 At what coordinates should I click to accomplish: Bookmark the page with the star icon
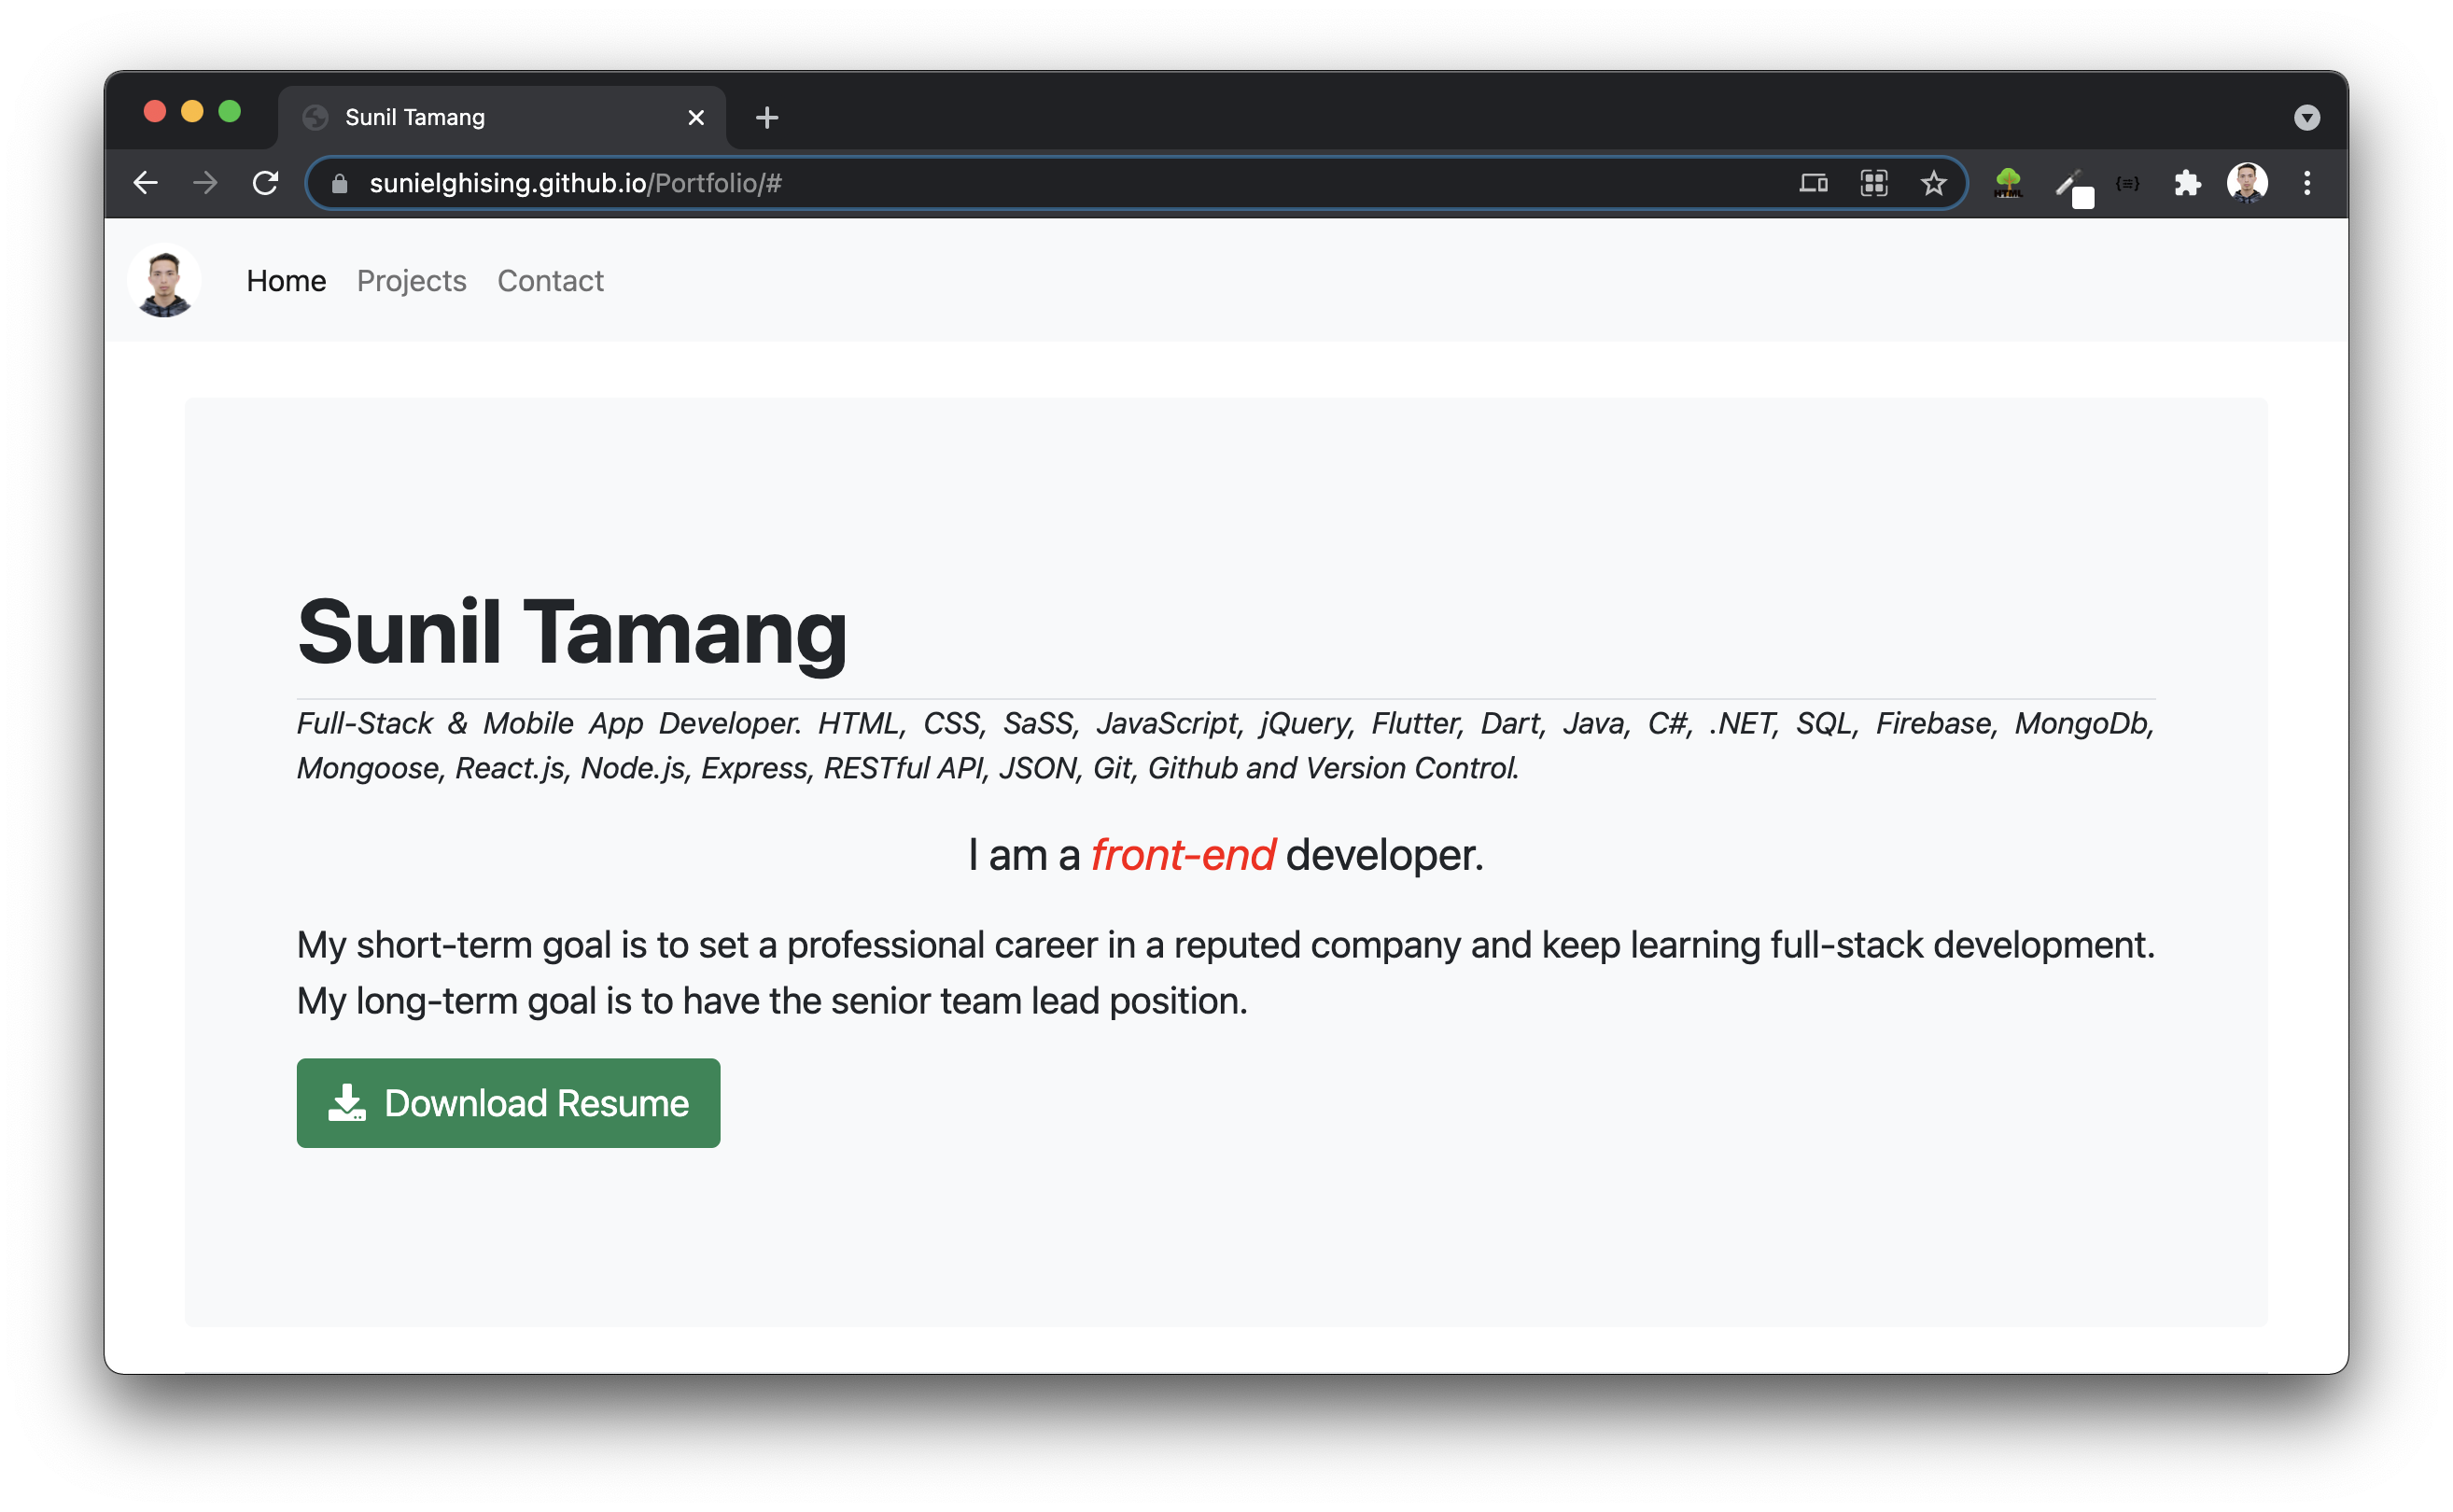click(1933, 183)
